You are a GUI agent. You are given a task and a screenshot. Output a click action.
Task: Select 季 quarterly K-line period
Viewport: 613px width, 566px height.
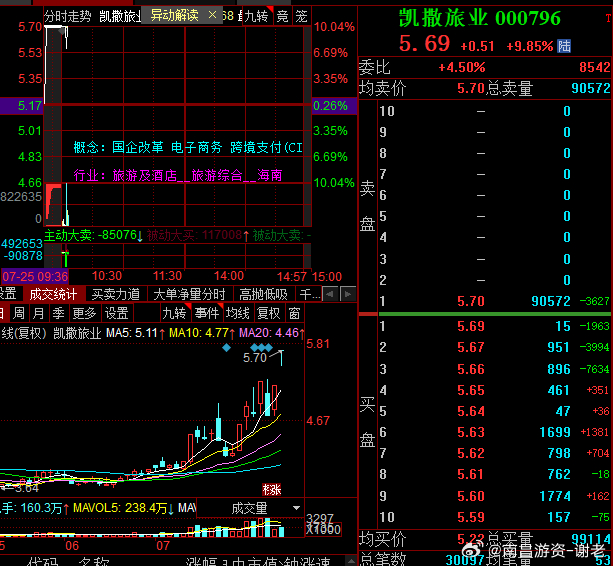[x=58, y=313]
